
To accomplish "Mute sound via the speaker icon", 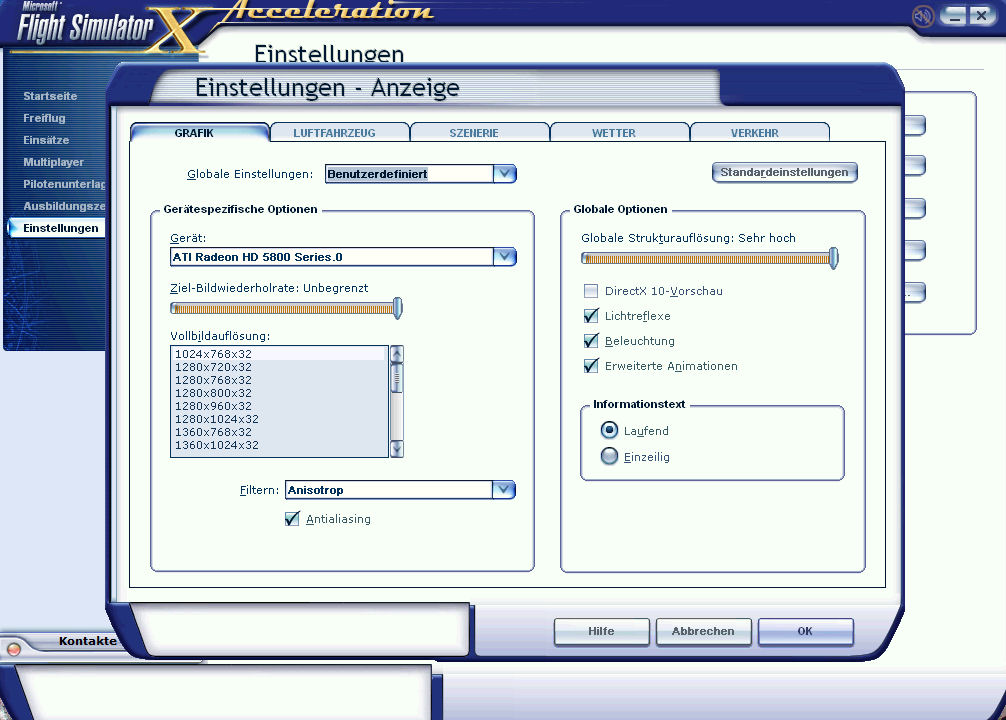I will (x=923, y=16).
